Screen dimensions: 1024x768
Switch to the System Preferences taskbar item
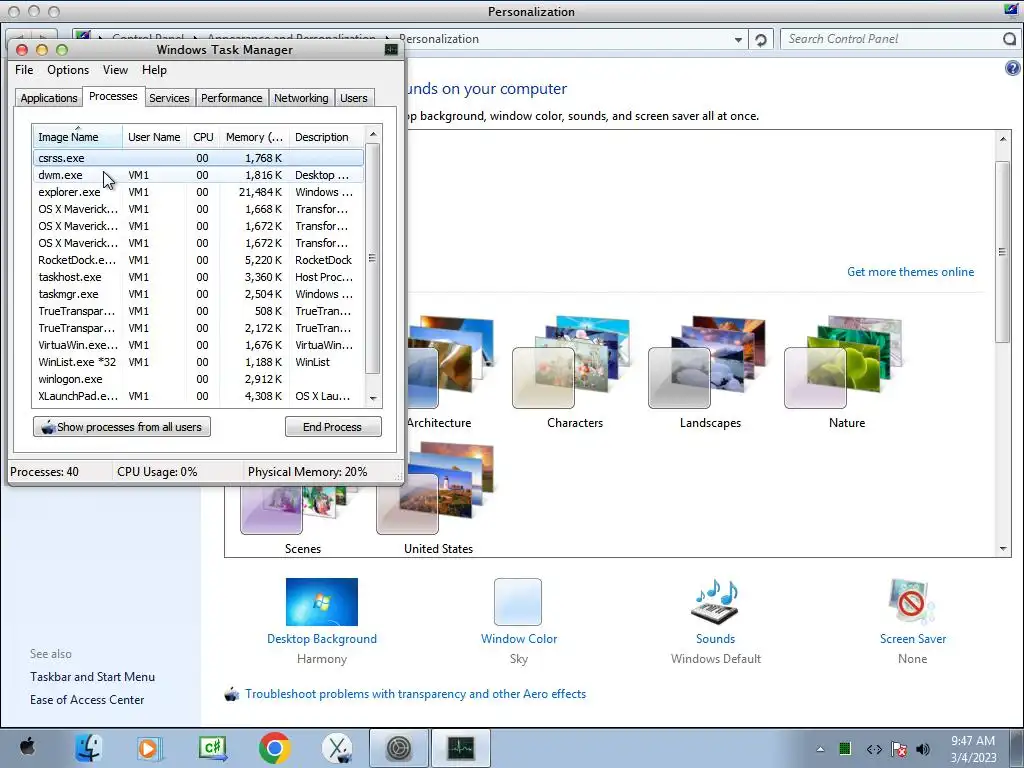point(399,748)
